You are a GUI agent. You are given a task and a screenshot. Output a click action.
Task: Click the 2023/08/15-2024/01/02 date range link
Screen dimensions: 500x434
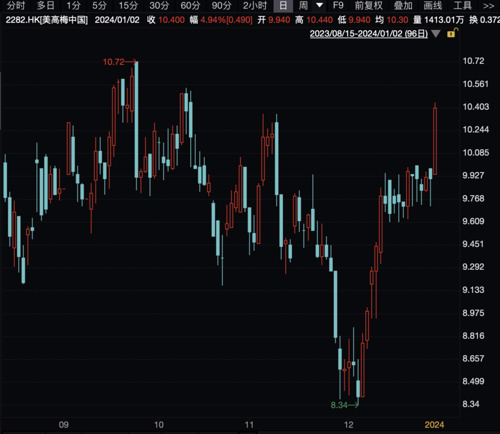pos(369,34)
